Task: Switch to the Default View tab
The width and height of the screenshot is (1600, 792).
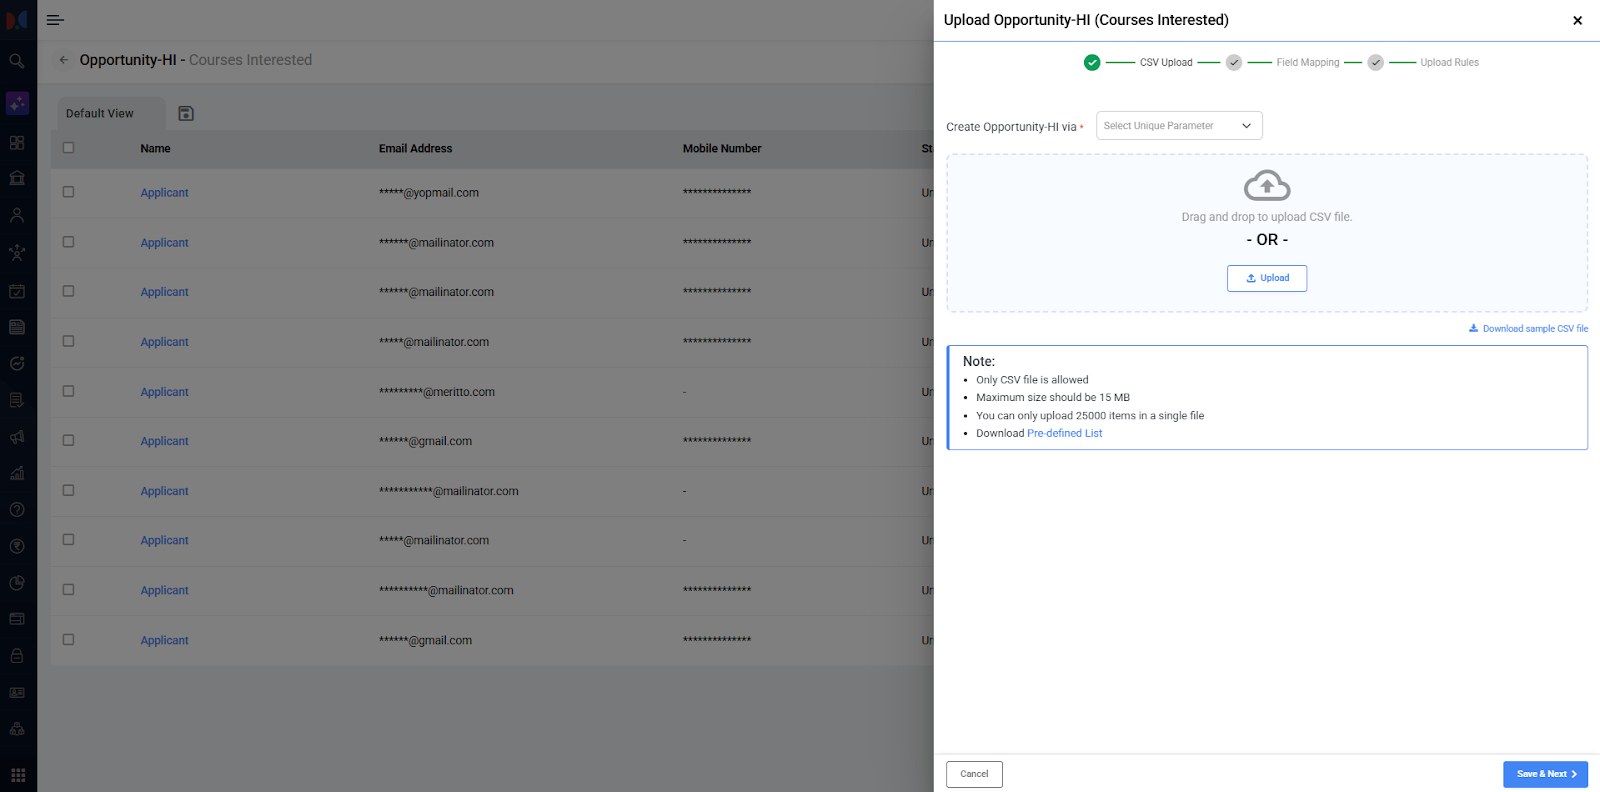Action: 100,113
